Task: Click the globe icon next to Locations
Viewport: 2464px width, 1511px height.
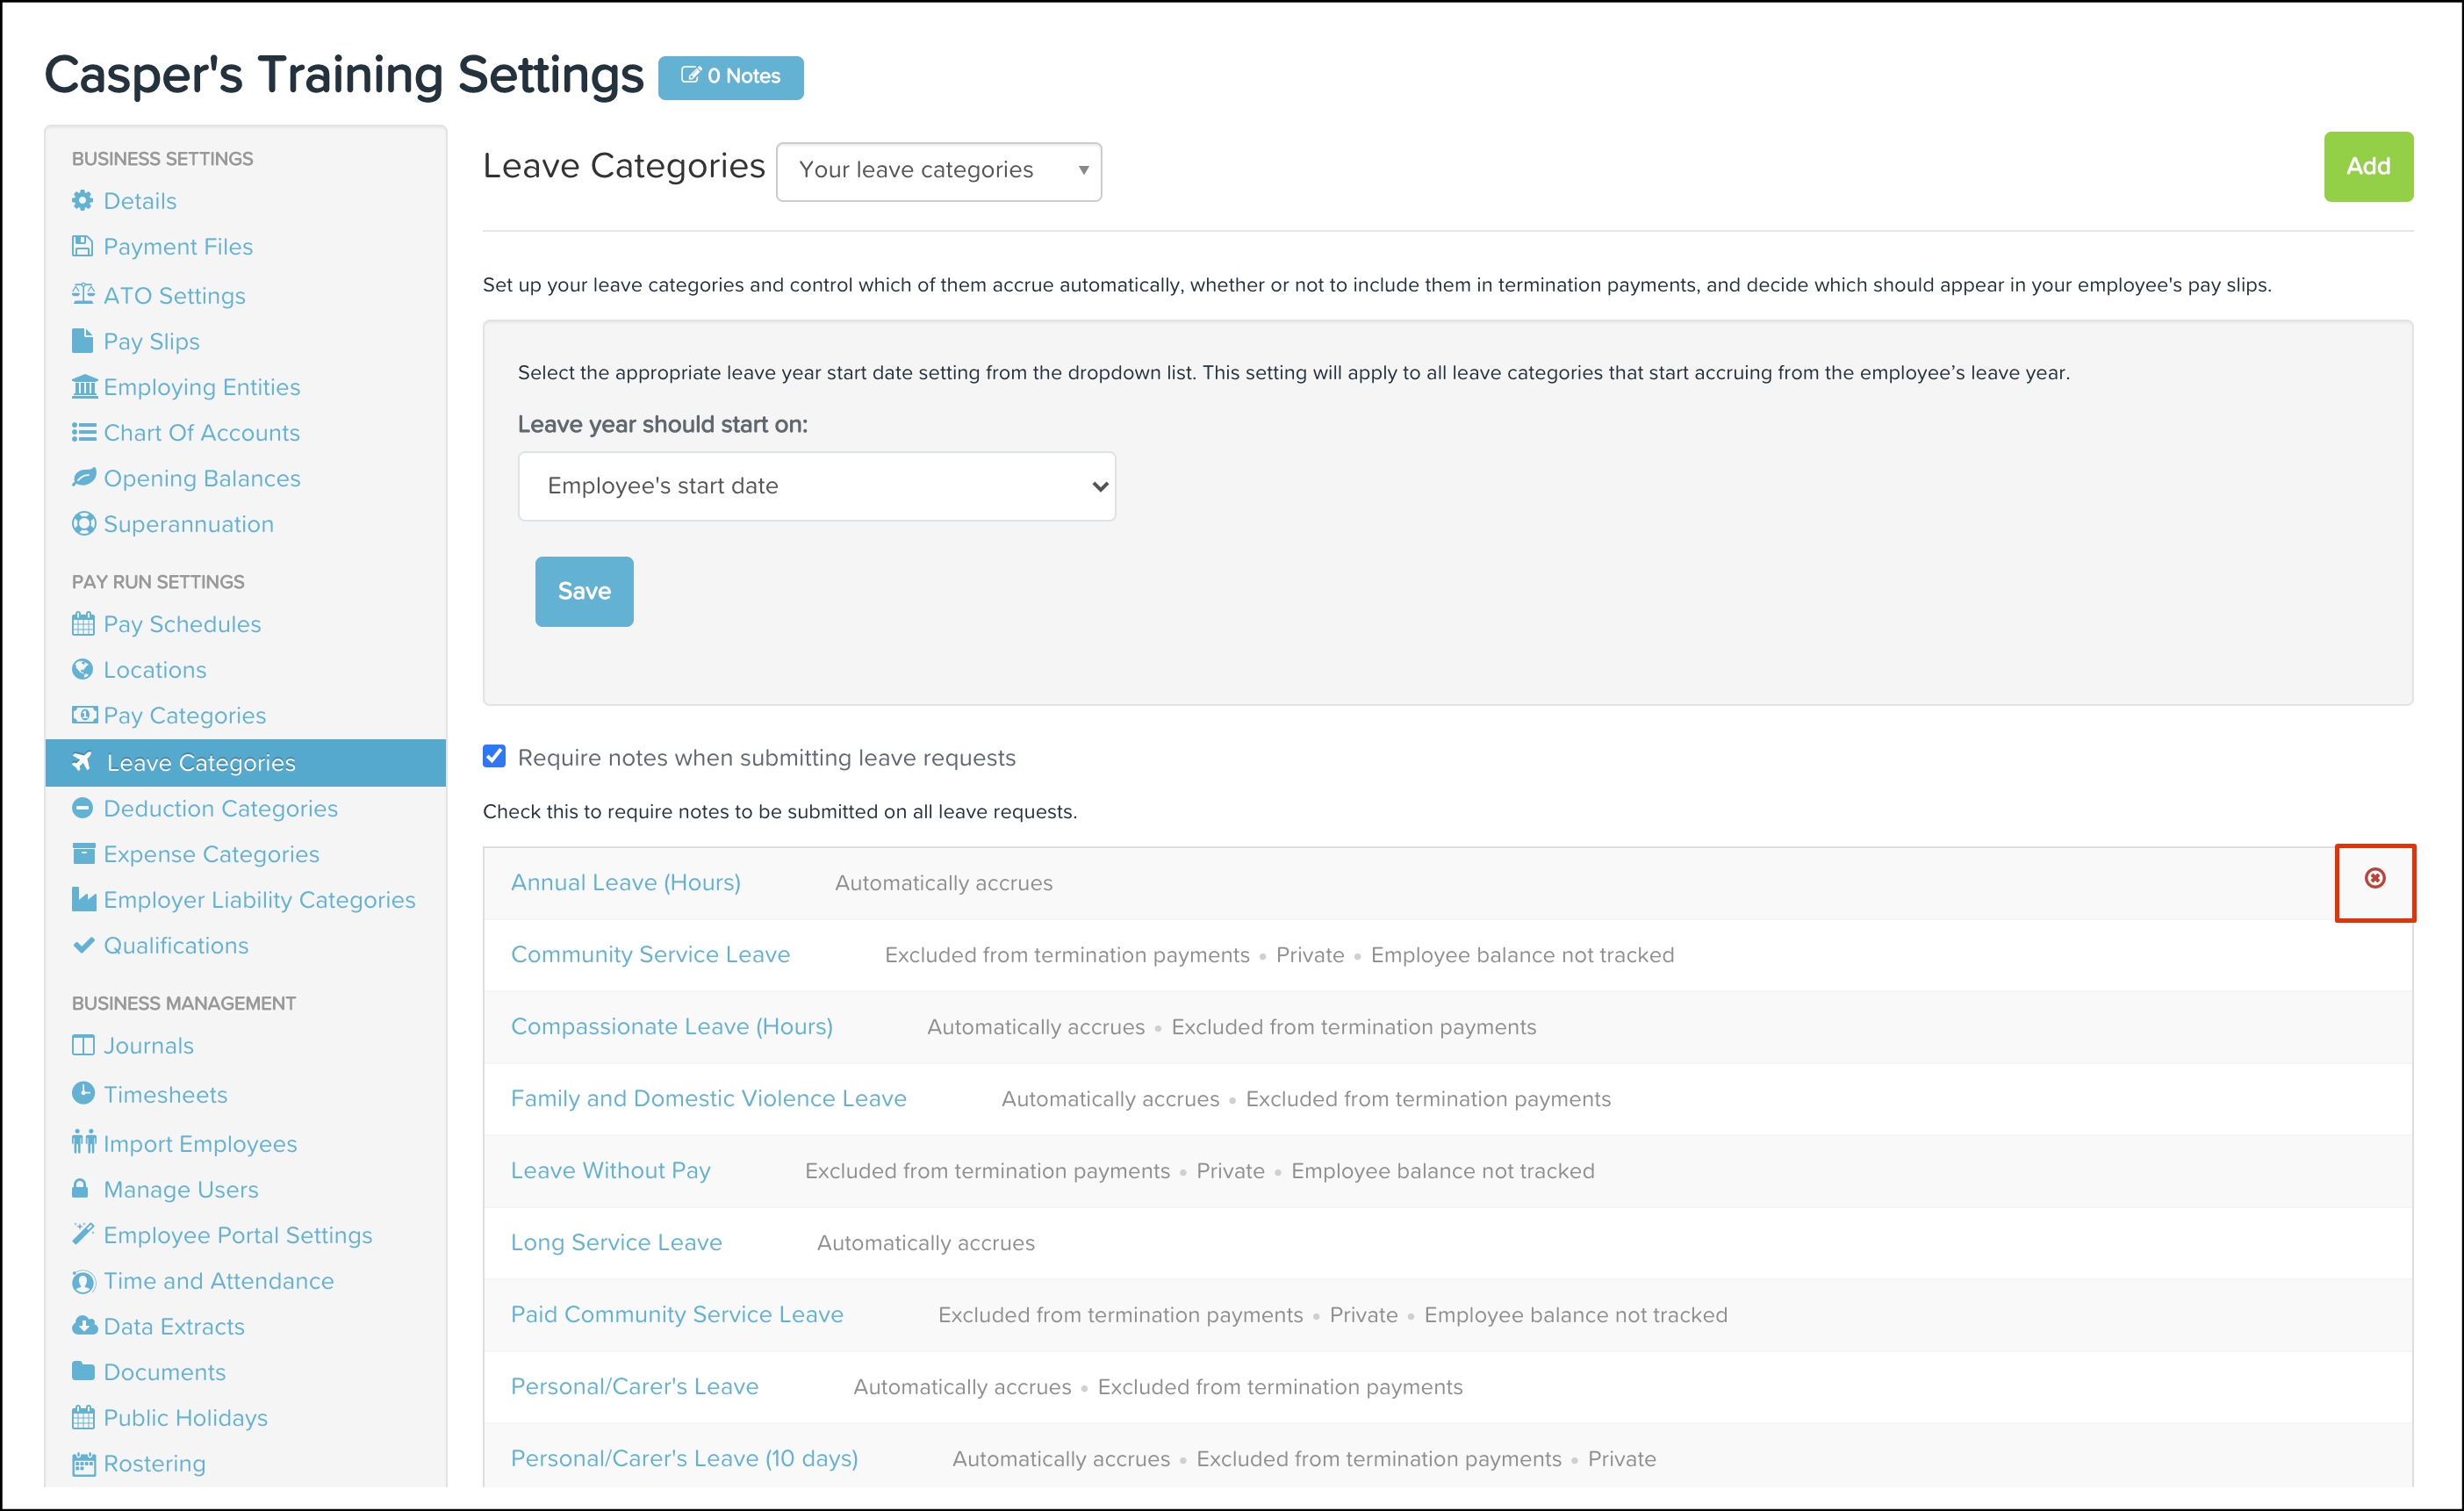Action: pyautogui.click(x=82, y=669)
